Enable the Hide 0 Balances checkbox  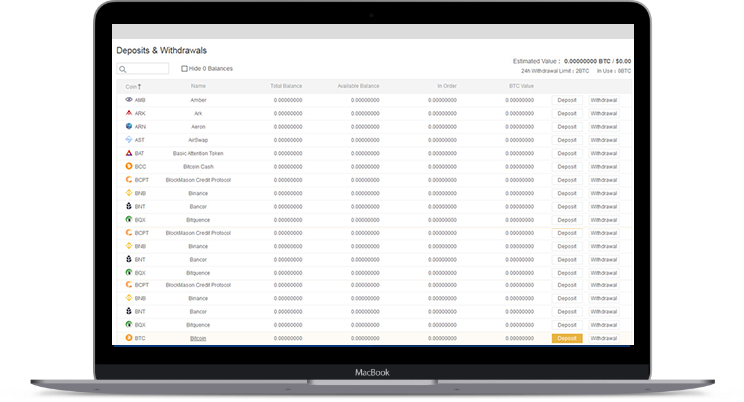click(x=184, y=69)
